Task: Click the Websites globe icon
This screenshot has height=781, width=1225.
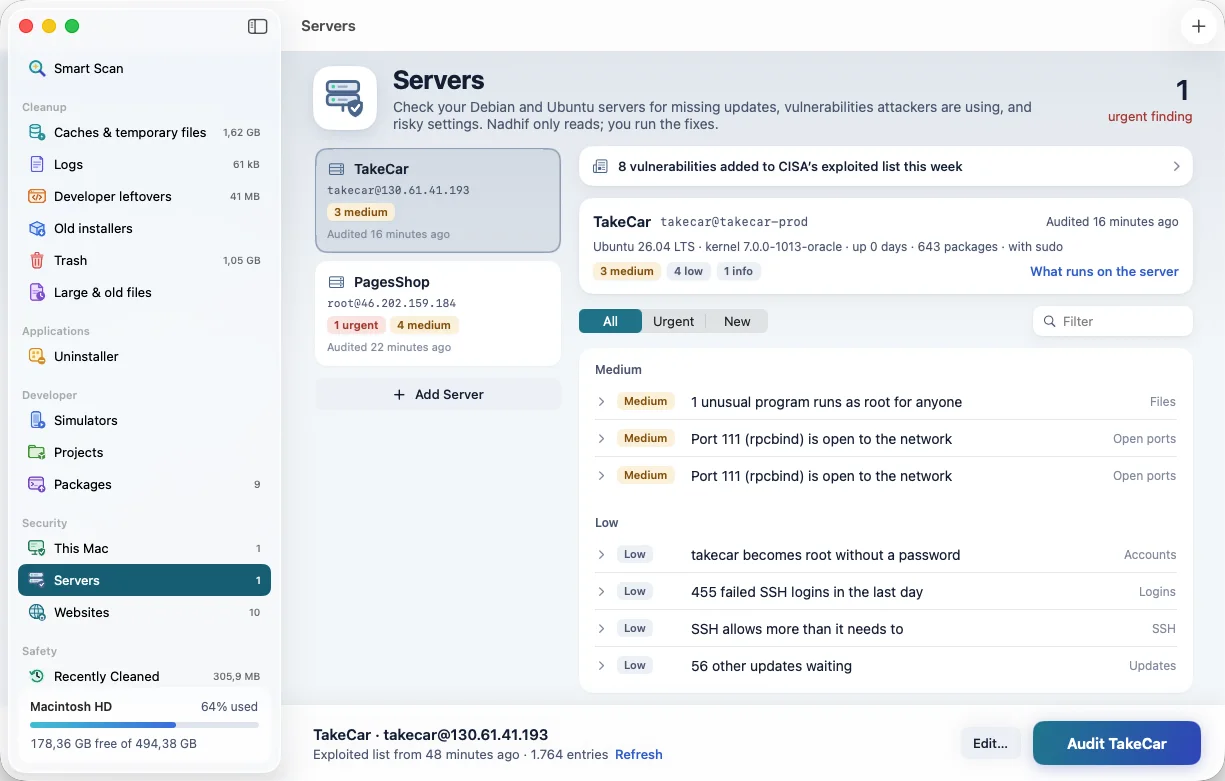Action: click(x=37, y=612)
